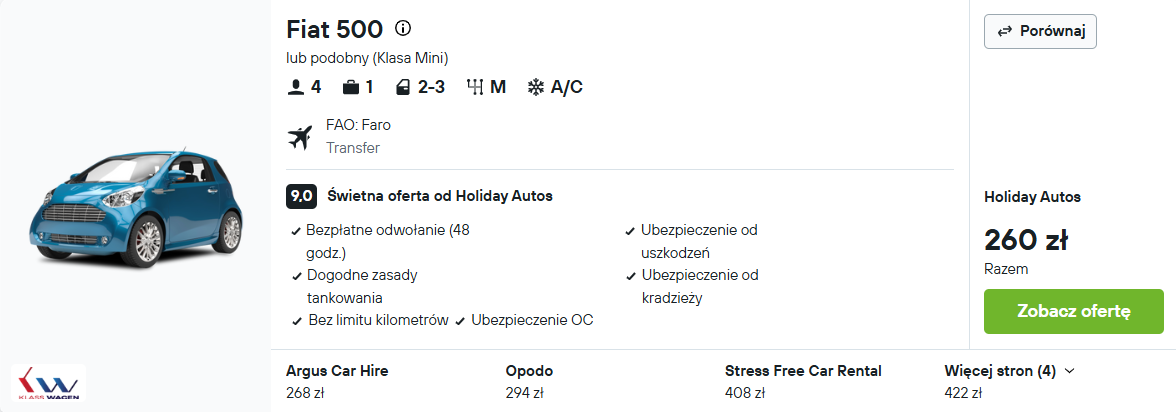Select Opodo 294 zł offer
This screenshot has width=1176, height=412.
click(x=530, y=381)
